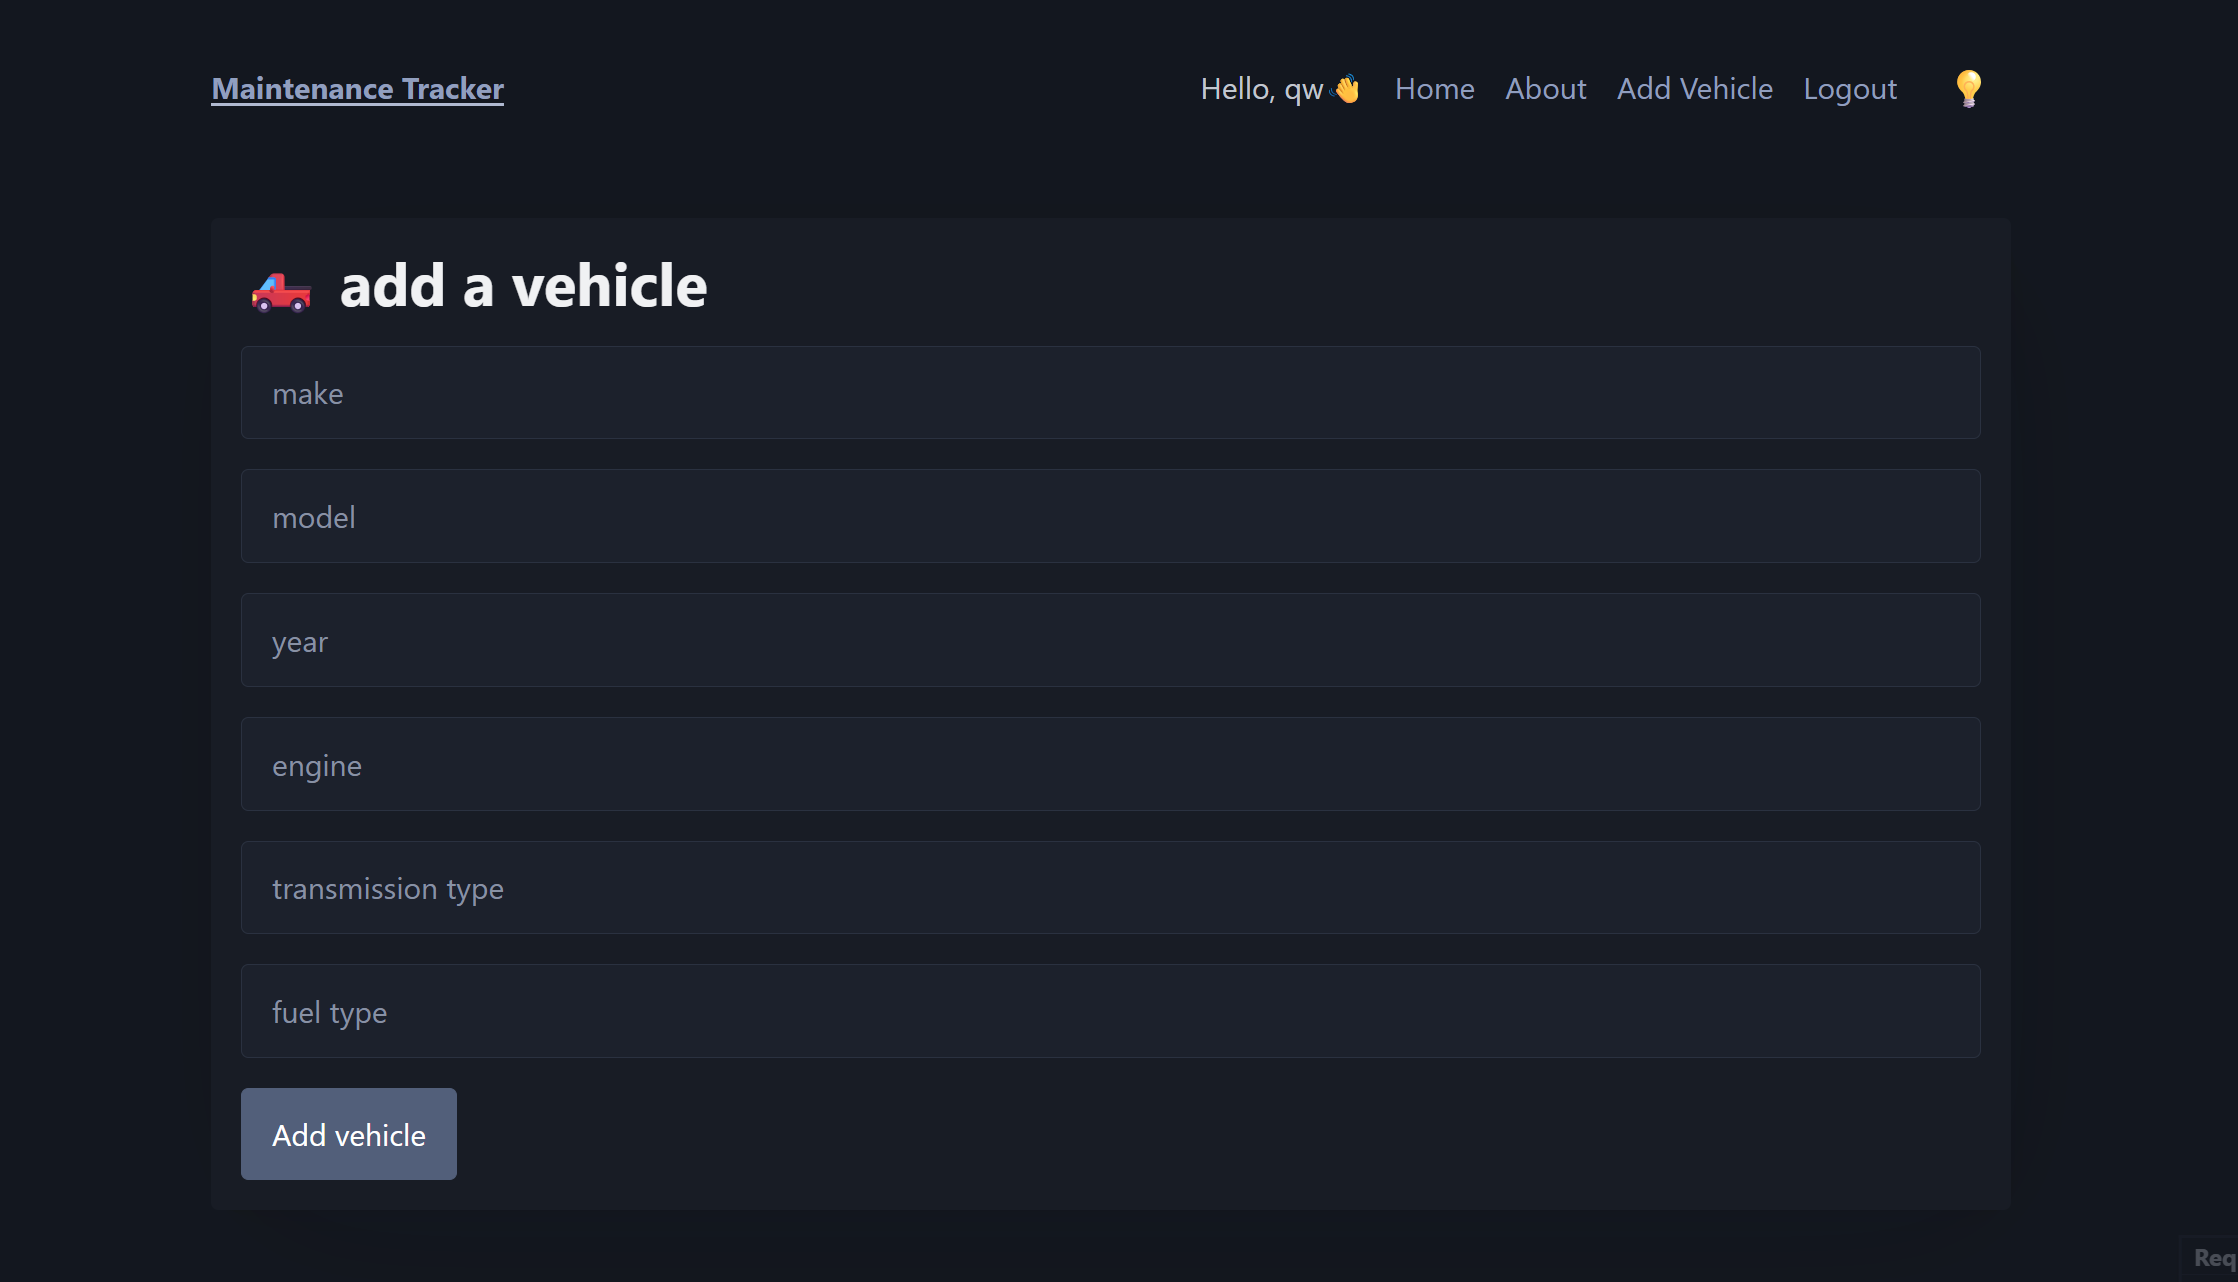
Task: Click the "add a vehicle" heading text
Action: (x=523, y=286)
